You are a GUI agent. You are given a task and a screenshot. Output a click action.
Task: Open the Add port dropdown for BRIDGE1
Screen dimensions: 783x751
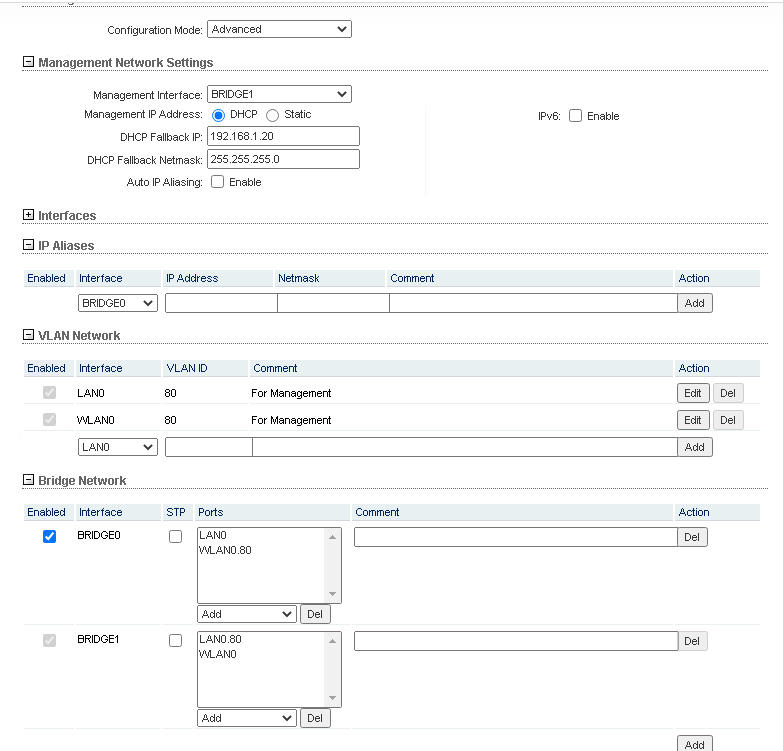(247, 718)
